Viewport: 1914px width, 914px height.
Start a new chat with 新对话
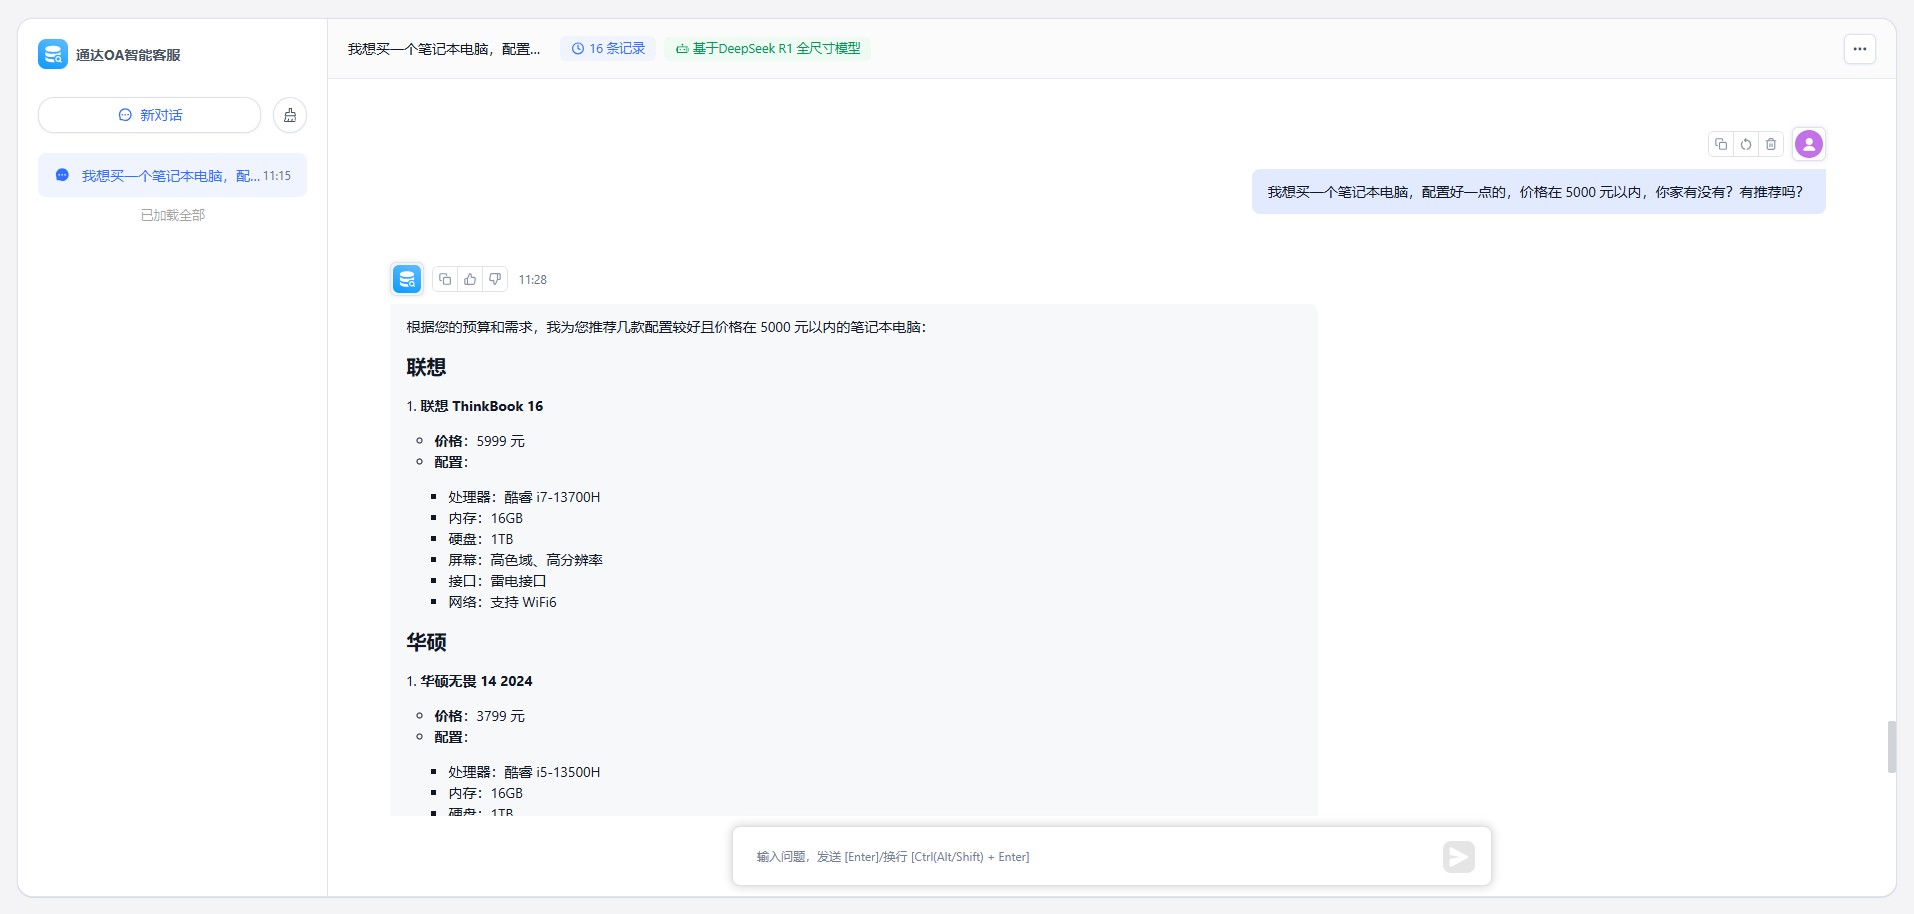tap(150, 115)
